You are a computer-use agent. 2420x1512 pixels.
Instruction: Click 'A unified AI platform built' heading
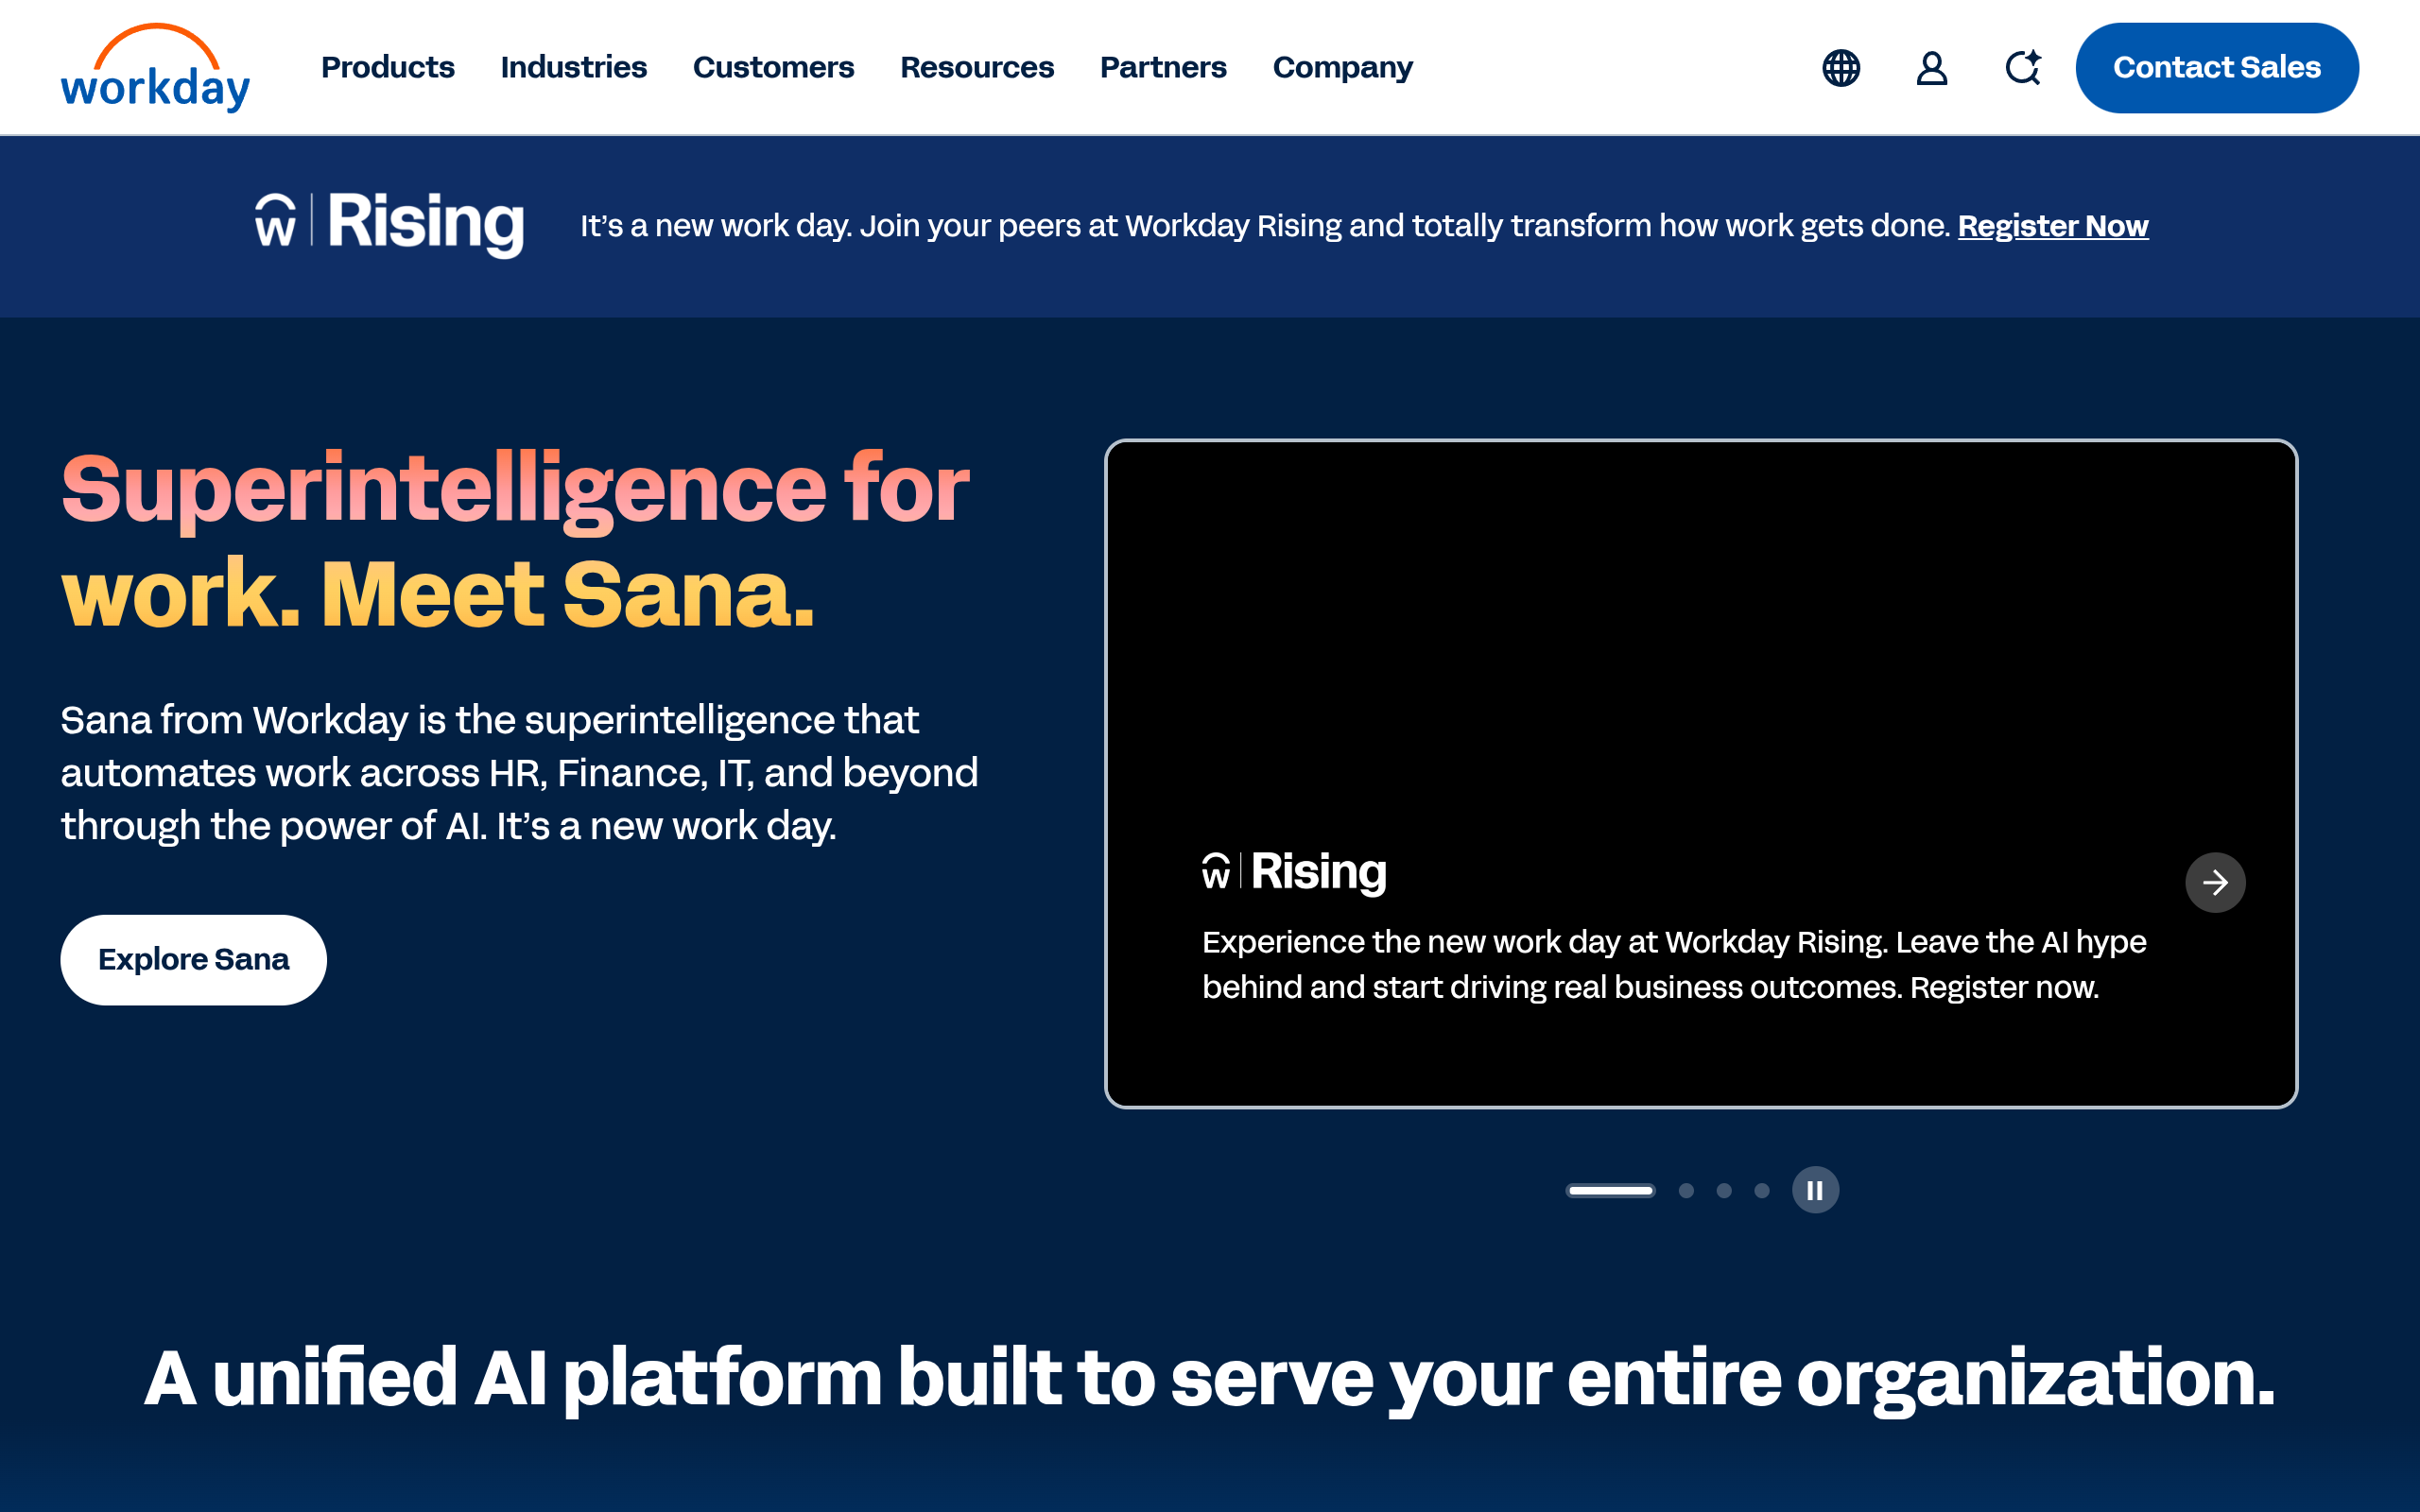tap(1209, 1378)
